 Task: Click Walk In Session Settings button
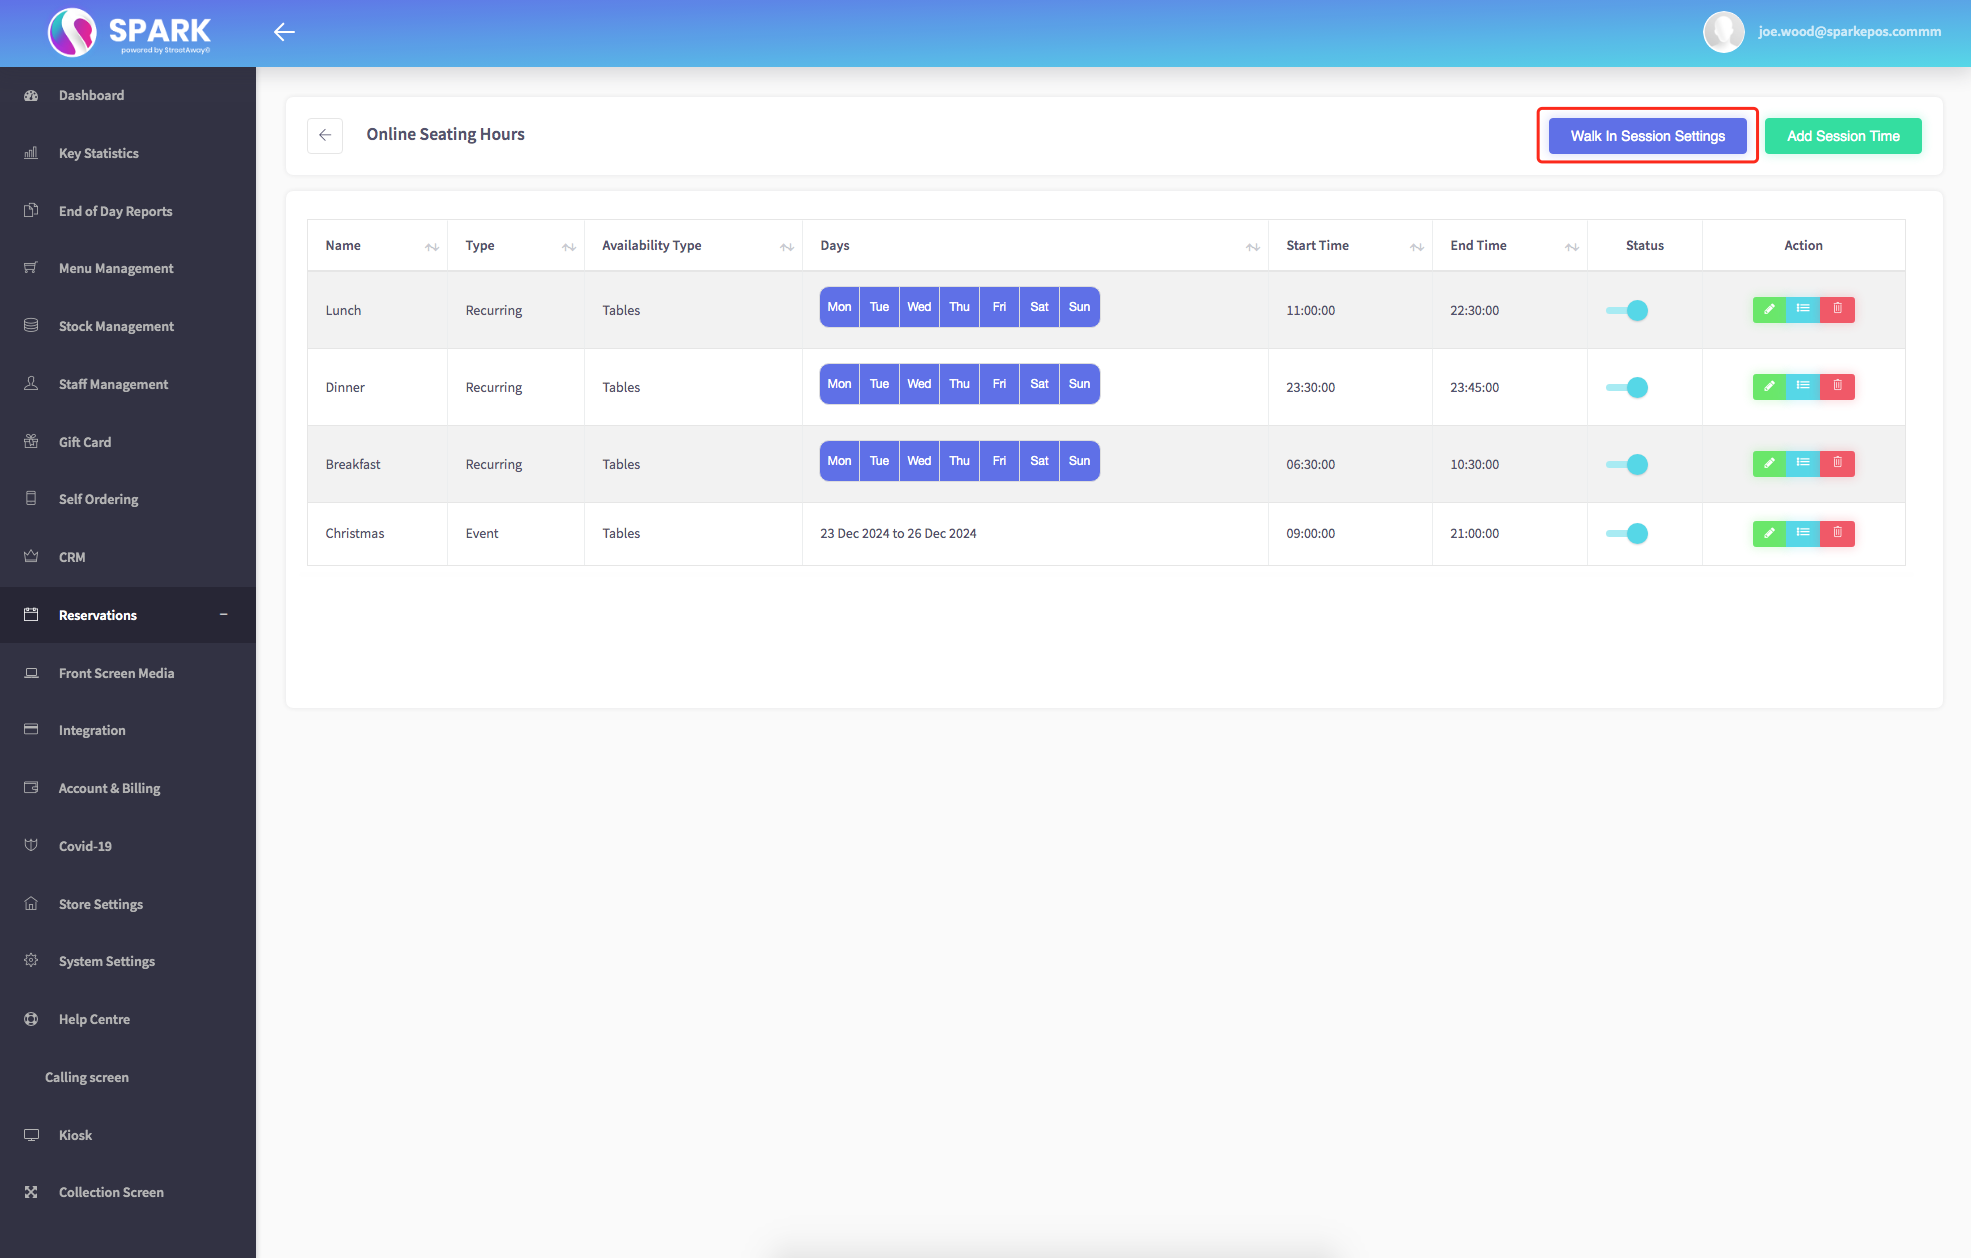(1647, 136)
